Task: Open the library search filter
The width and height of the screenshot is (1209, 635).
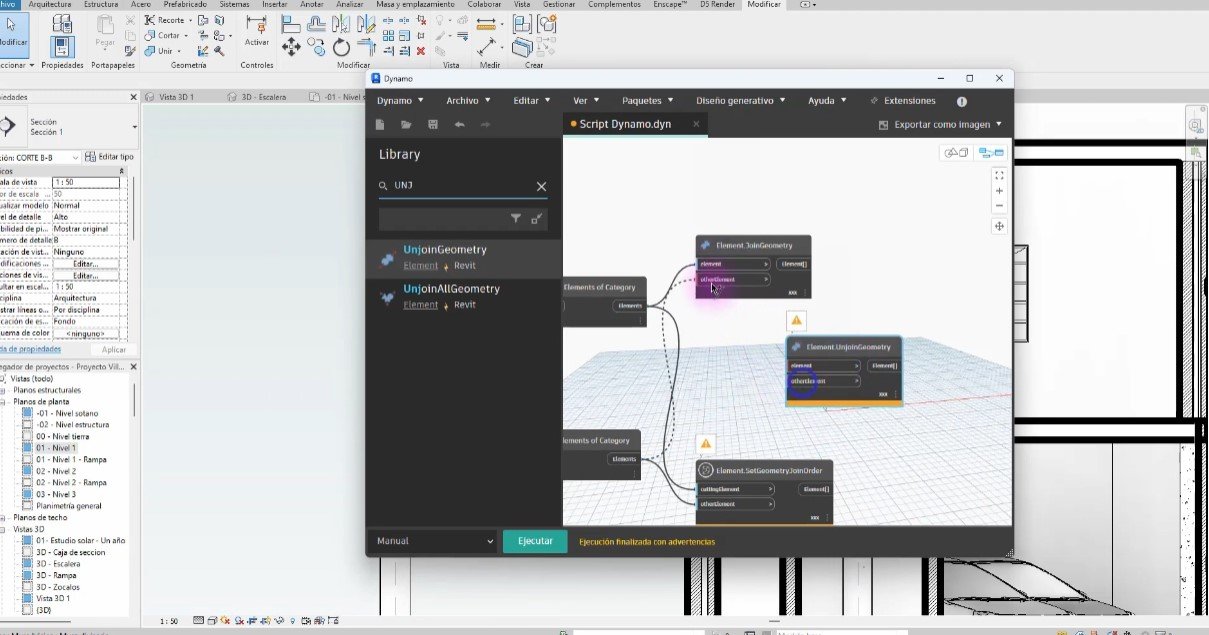Action: [516, 218]
